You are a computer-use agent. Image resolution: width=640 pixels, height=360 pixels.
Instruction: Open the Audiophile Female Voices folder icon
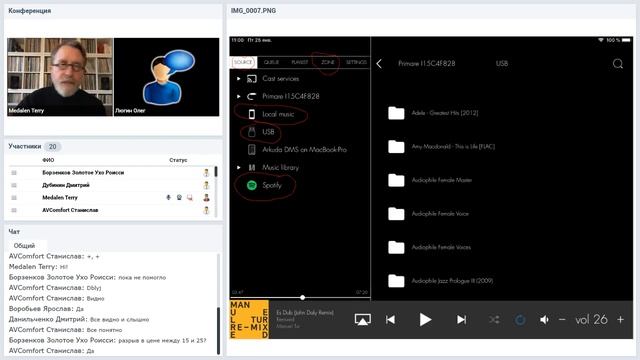tap(396, 247)
